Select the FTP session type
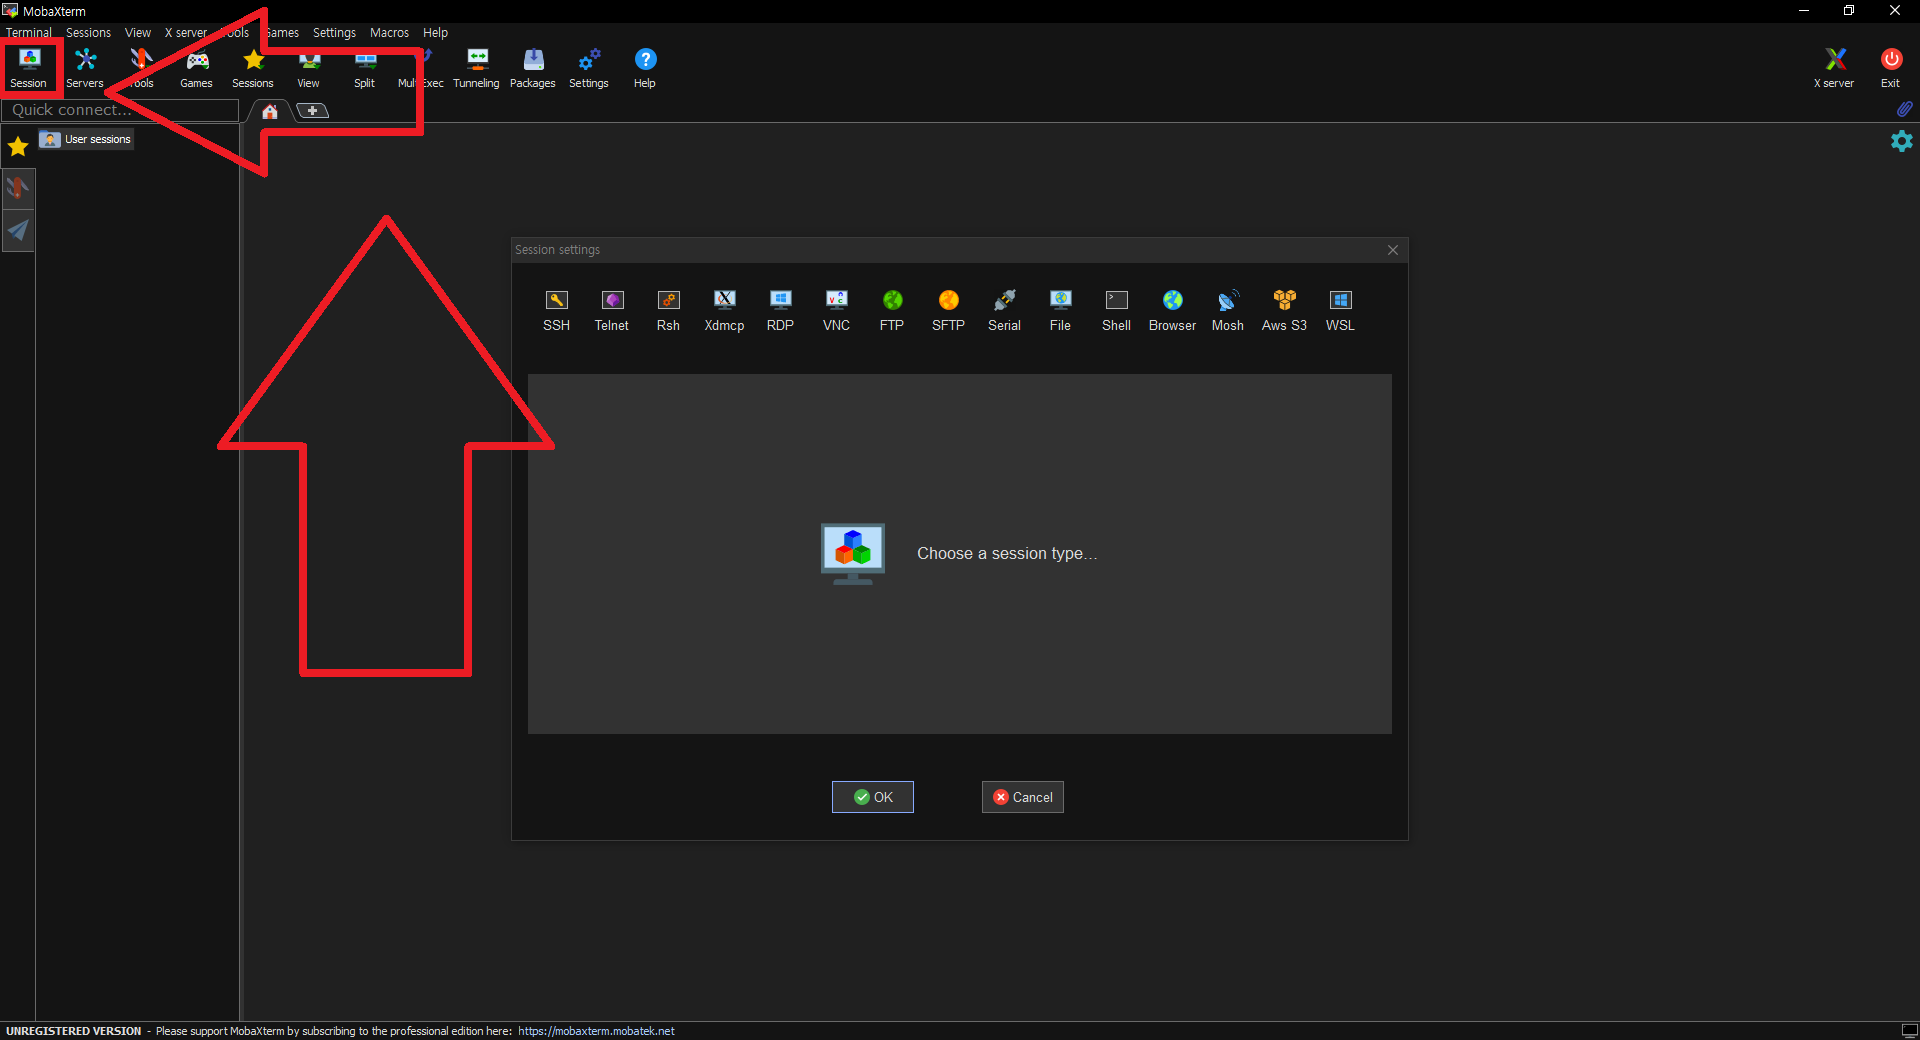This screenshot has height=1040, width=1920. click(892, 311)
